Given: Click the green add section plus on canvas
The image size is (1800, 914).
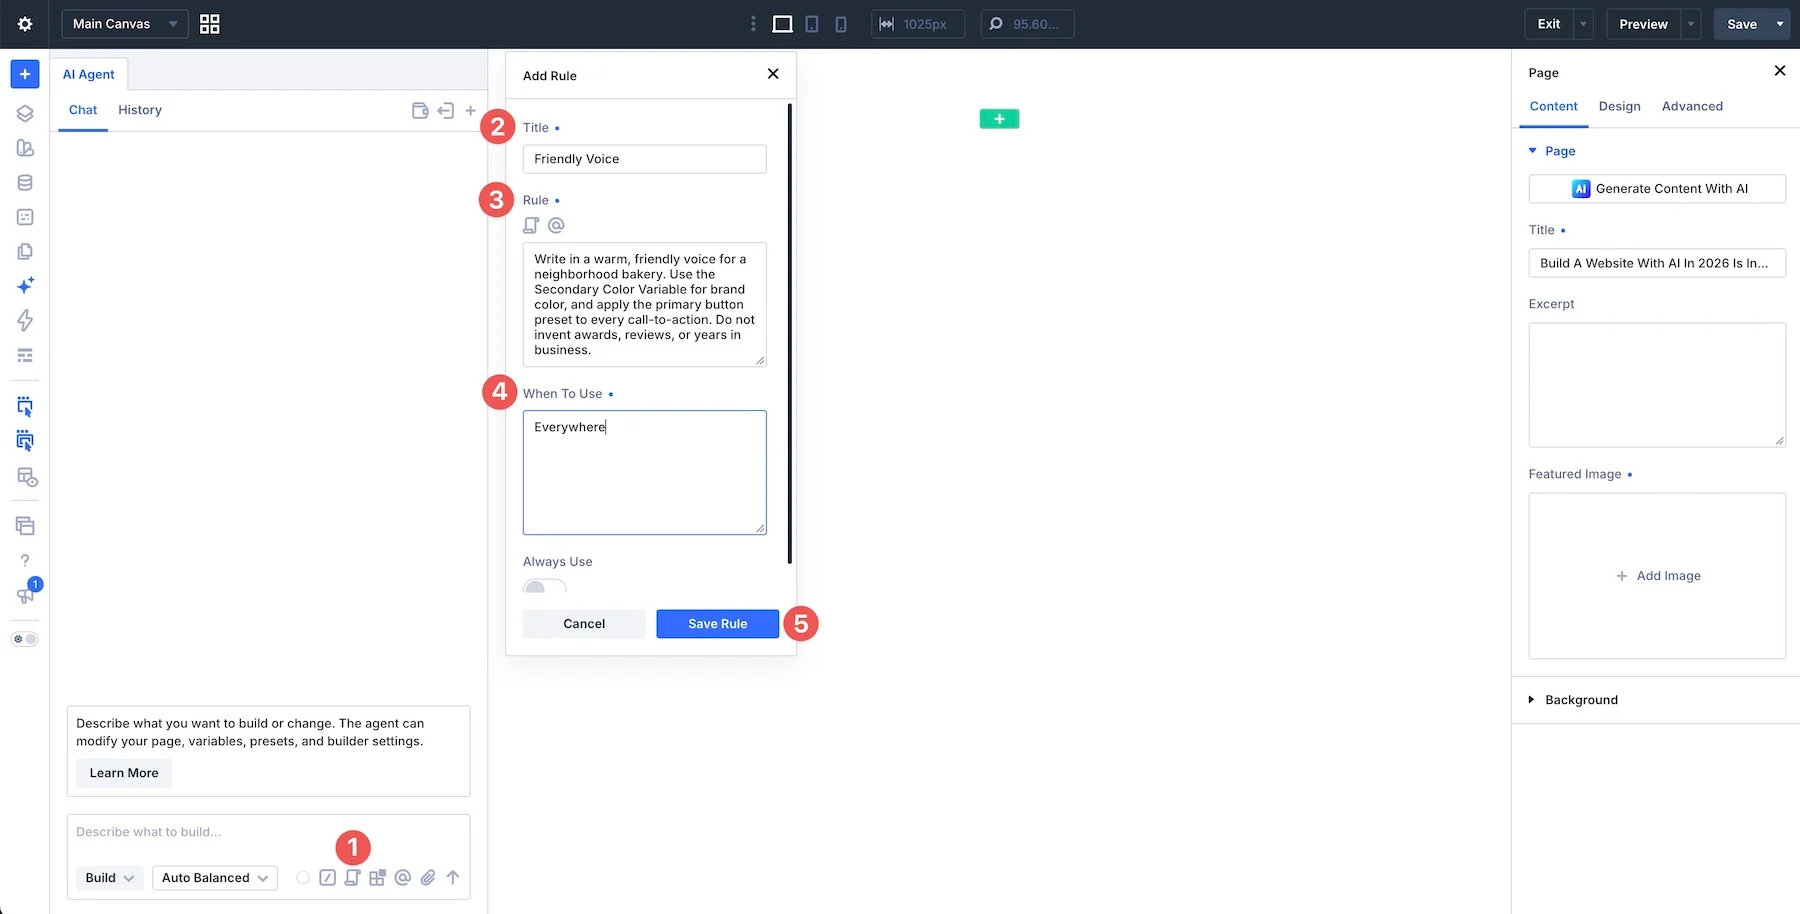Looking at the screenshot, I should point(999,119).
